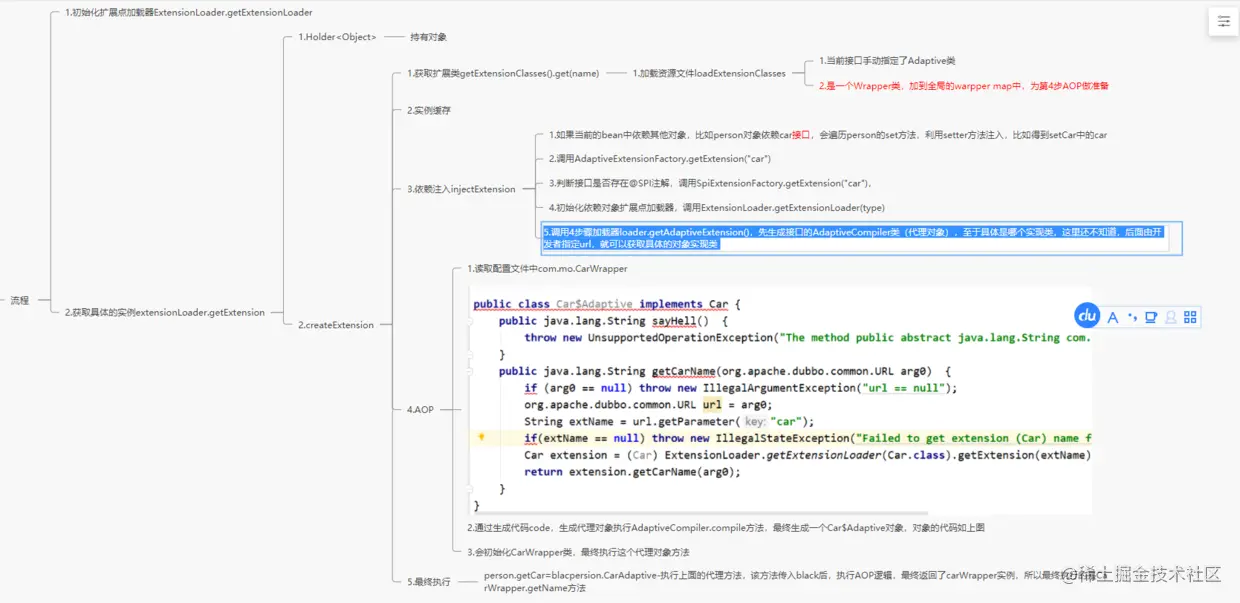Click the coffee cup icon in floating toolbar
The image size is (1240, 603).
point(1151,317)
